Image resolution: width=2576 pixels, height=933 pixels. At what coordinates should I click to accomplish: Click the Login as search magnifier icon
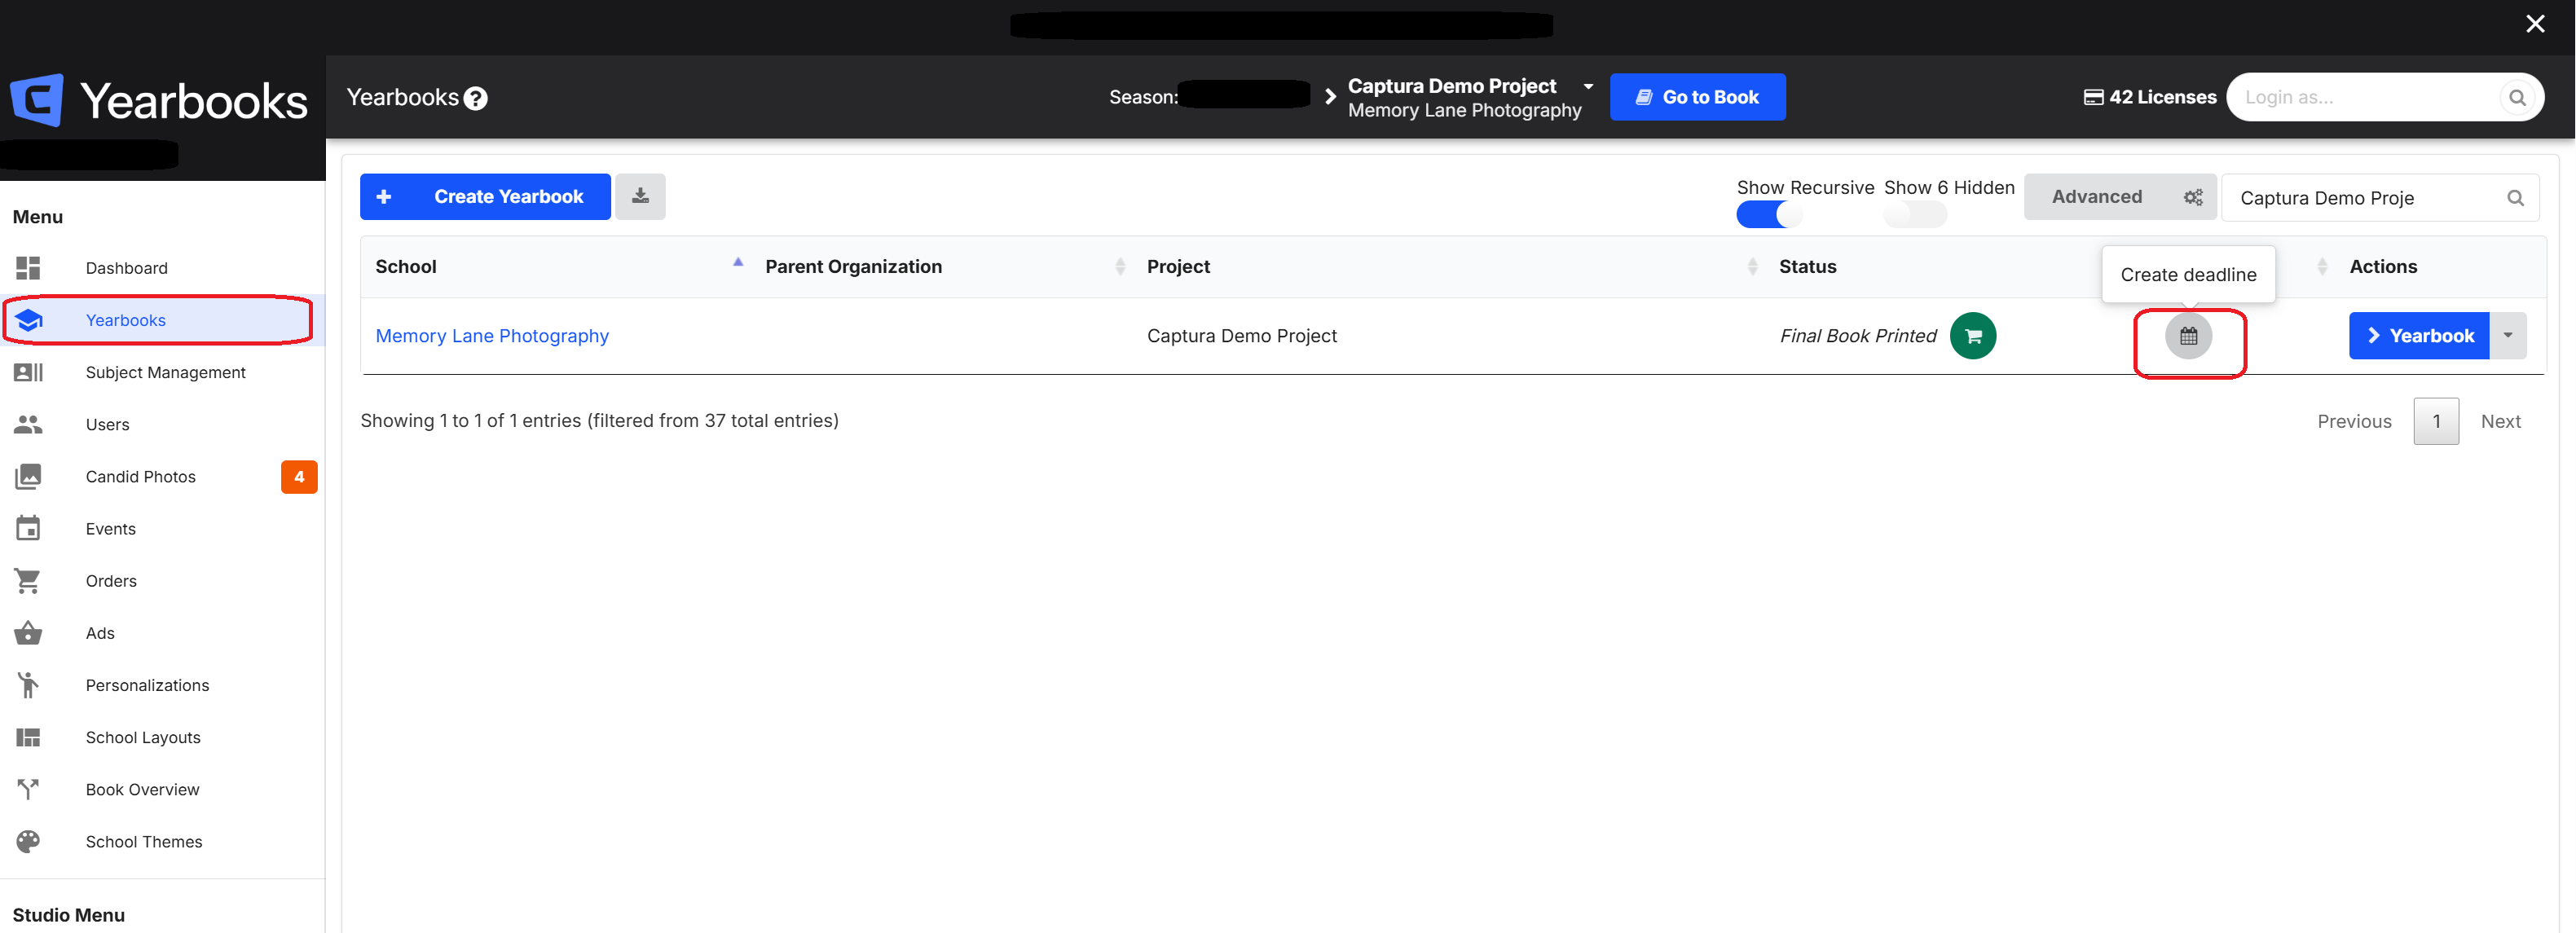point(2517,97)
